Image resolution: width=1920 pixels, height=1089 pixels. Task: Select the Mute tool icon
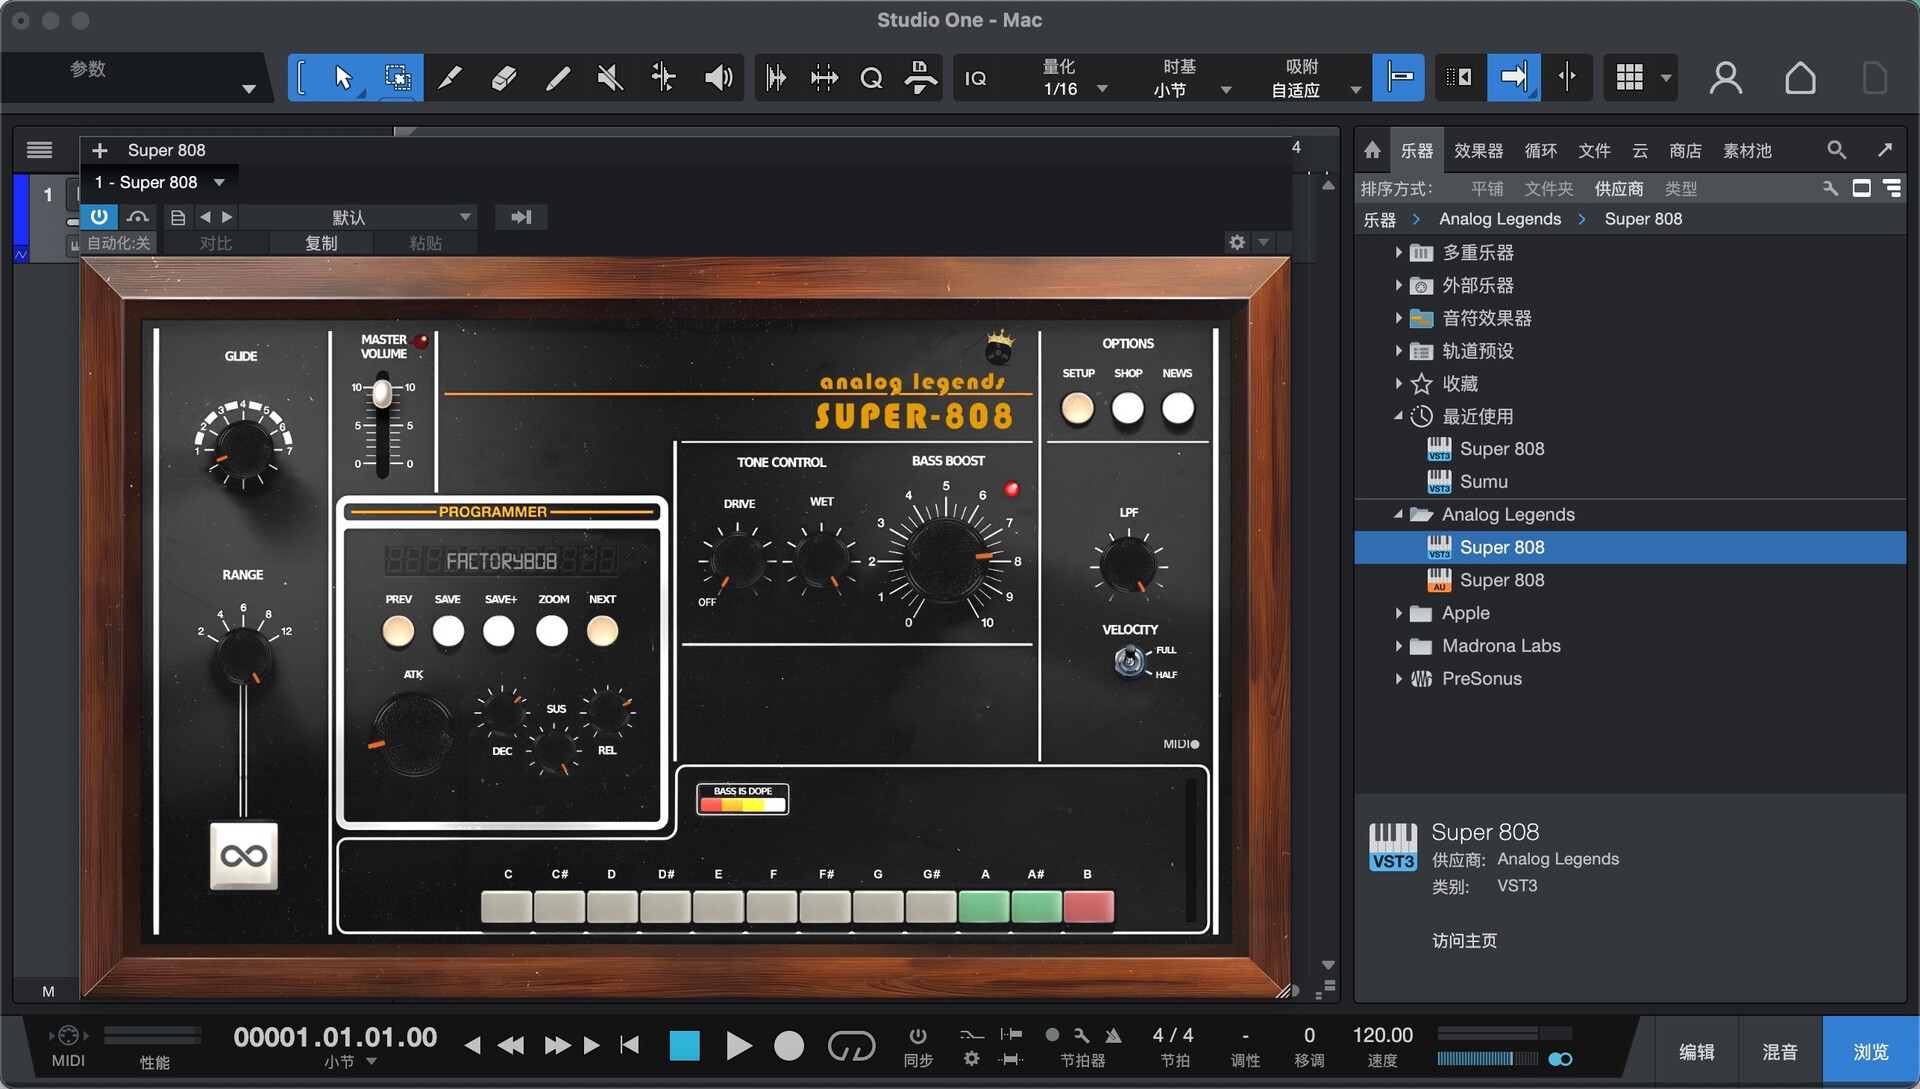610,78
